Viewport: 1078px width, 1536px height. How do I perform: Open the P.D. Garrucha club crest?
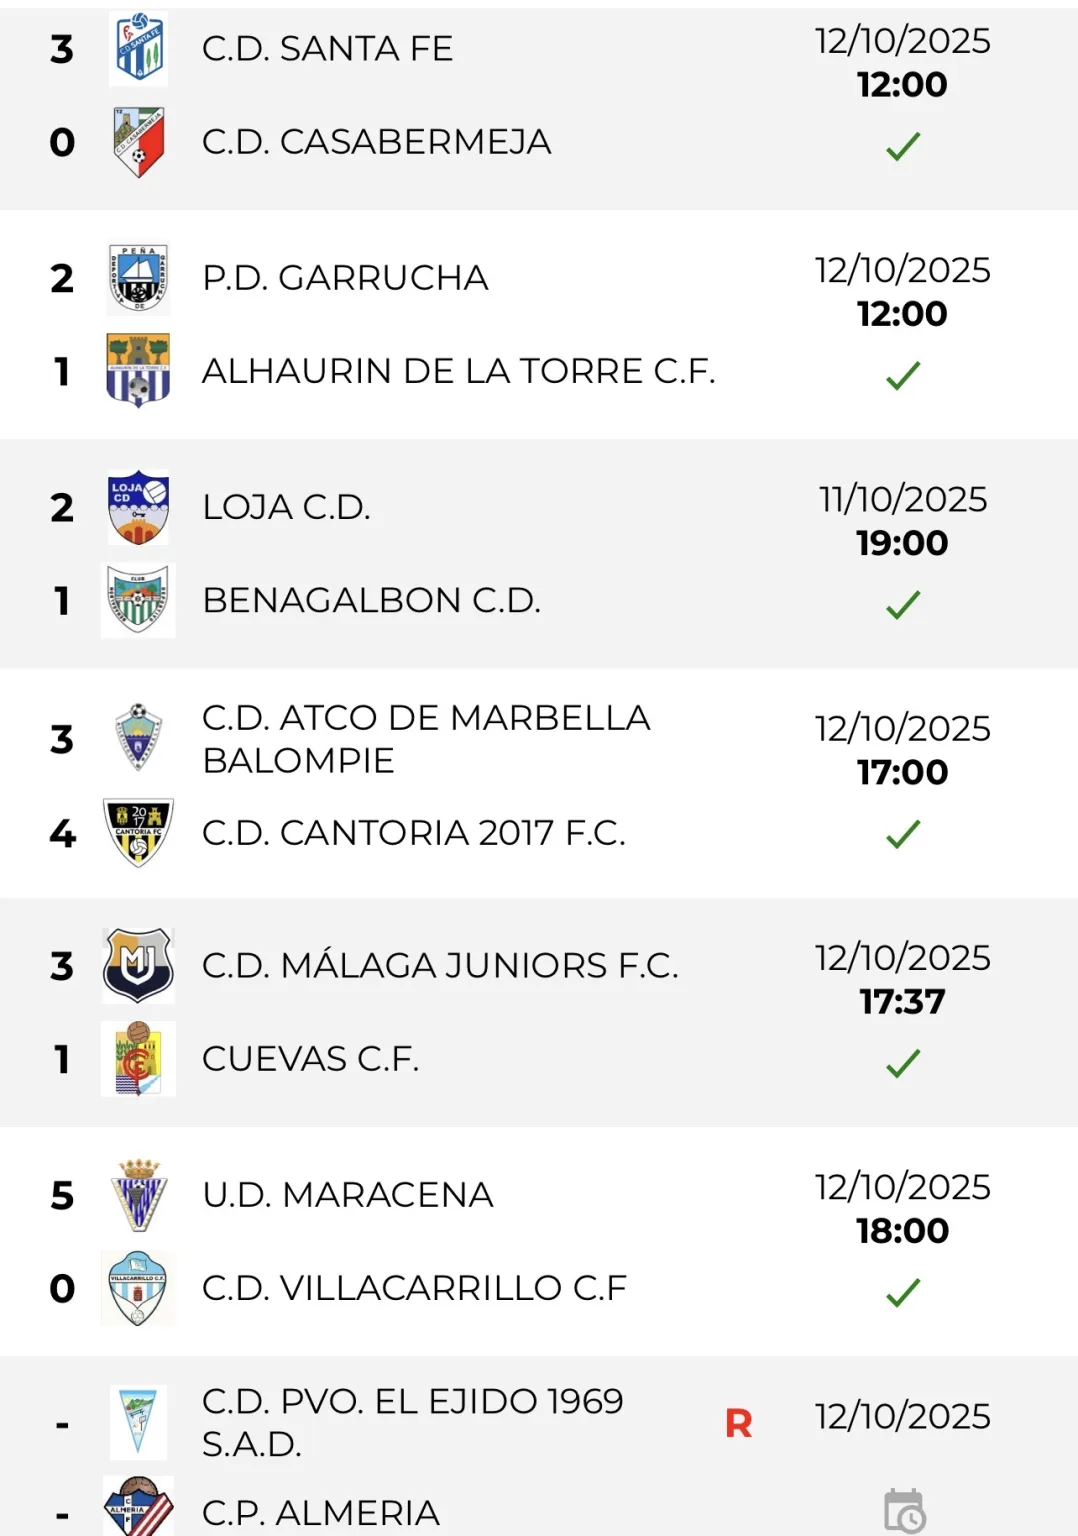139,278
